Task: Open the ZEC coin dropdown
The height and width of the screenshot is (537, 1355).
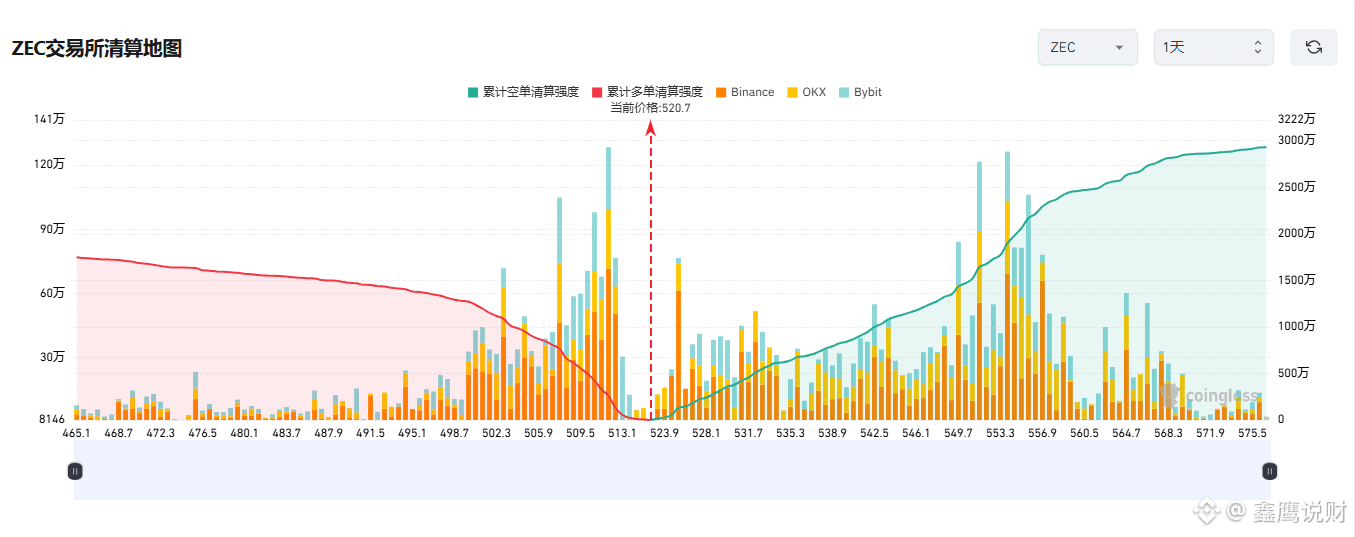Action: pos(1087,47)
